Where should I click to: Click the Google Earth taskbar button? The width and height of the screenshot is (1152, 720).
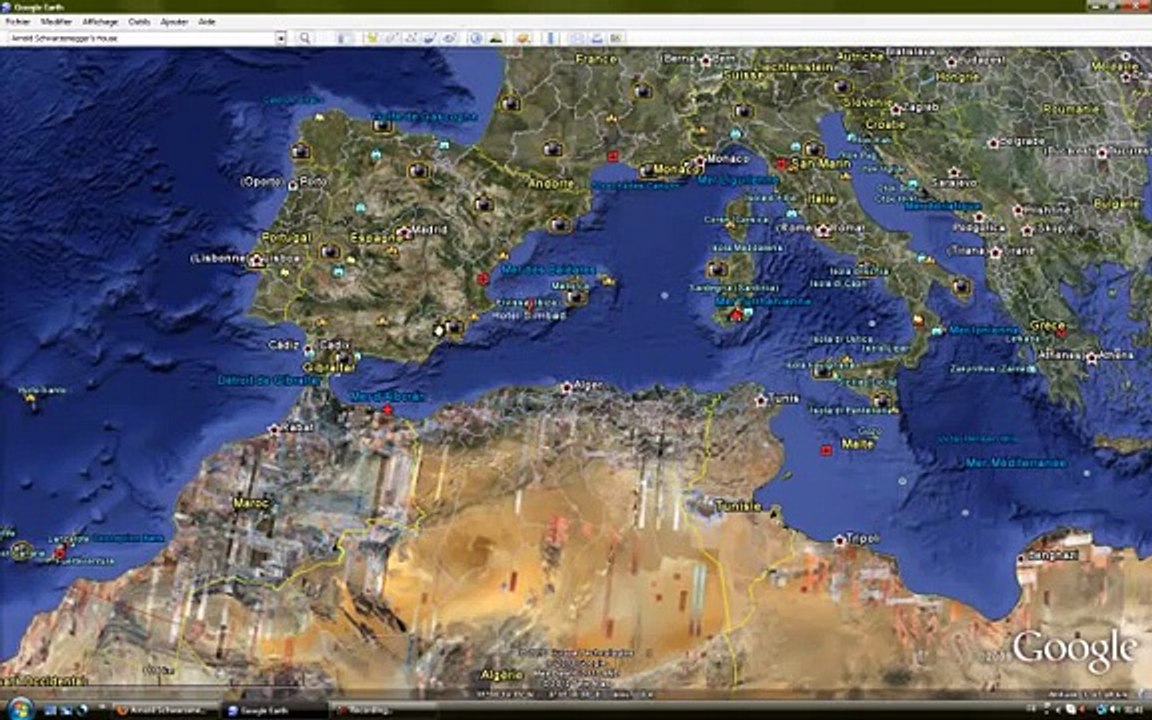click(x=276, y=710)
